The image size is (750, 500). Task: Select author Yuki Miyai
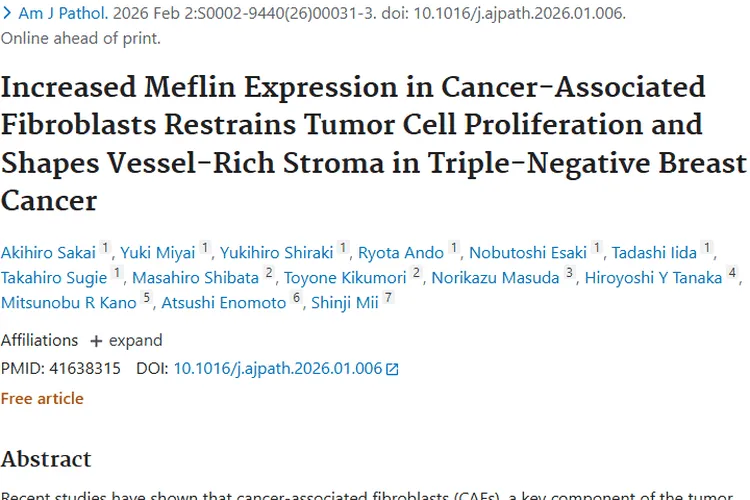click(x=157, y=253)
